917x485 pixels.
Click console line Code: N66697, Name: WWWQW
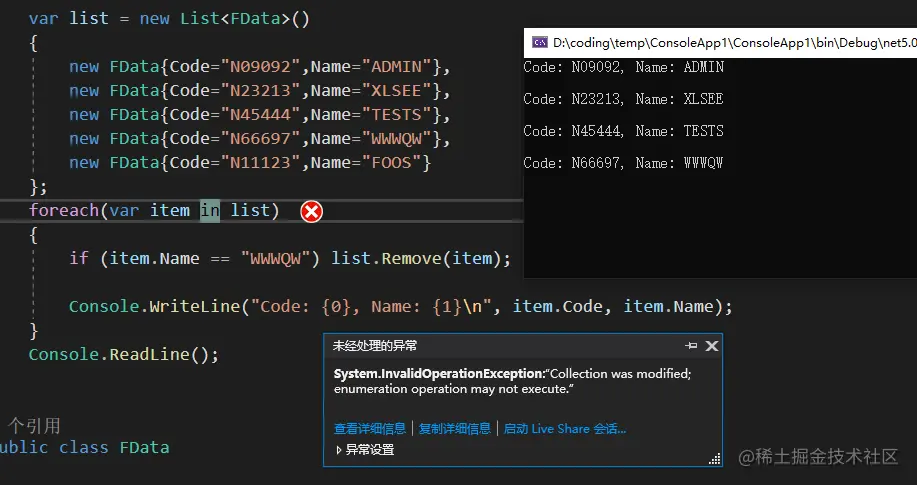pos(623,163)
